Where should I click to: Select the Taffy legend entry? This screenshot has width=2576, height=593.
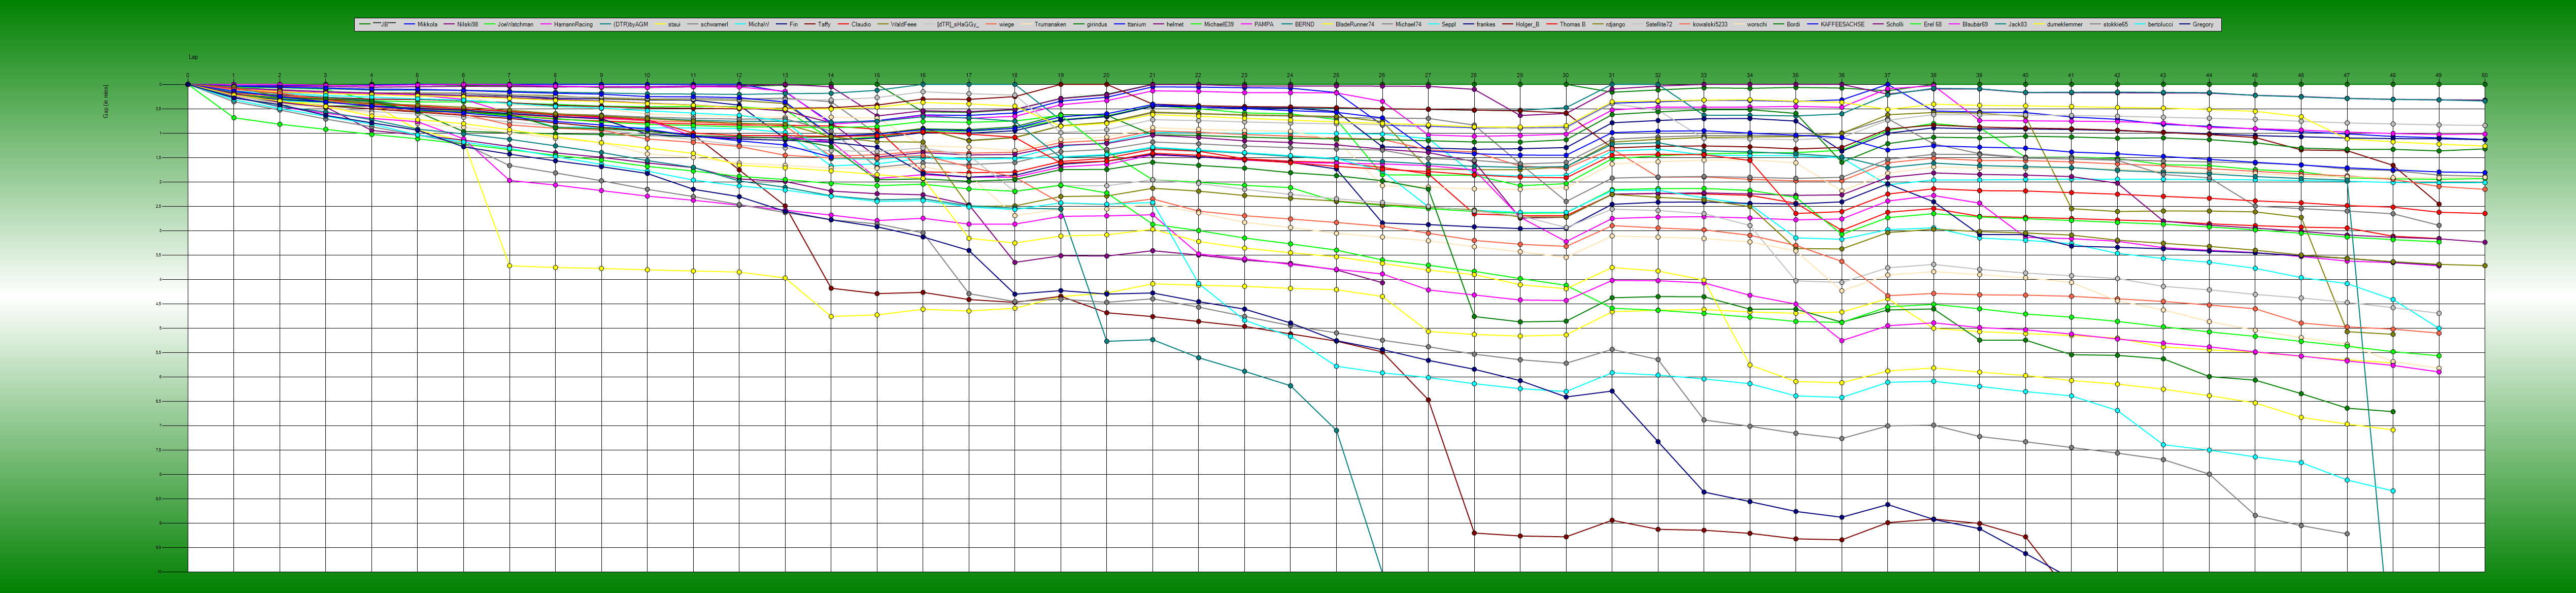click(x=824, y=24)
